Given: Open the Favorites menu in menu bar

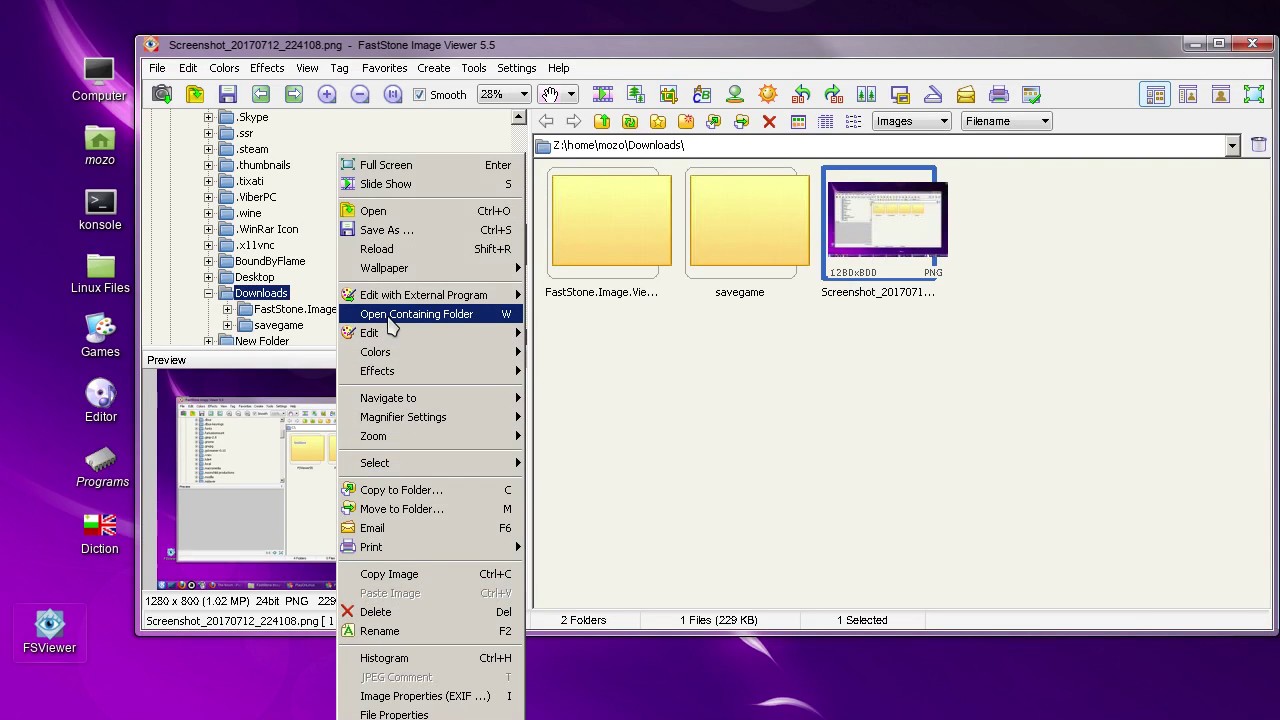Looking at the screenshot, I should click(x=384, y=68).
